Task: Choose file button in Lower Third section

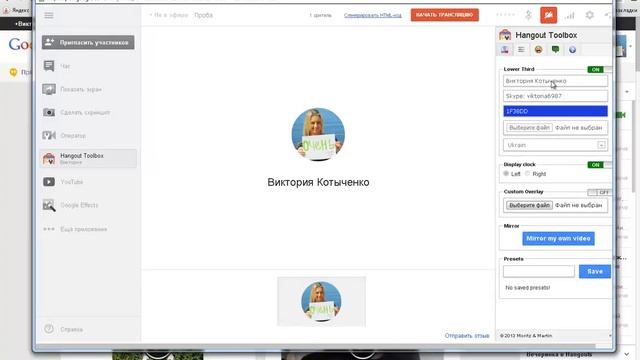Action: (x=529, y=128)
